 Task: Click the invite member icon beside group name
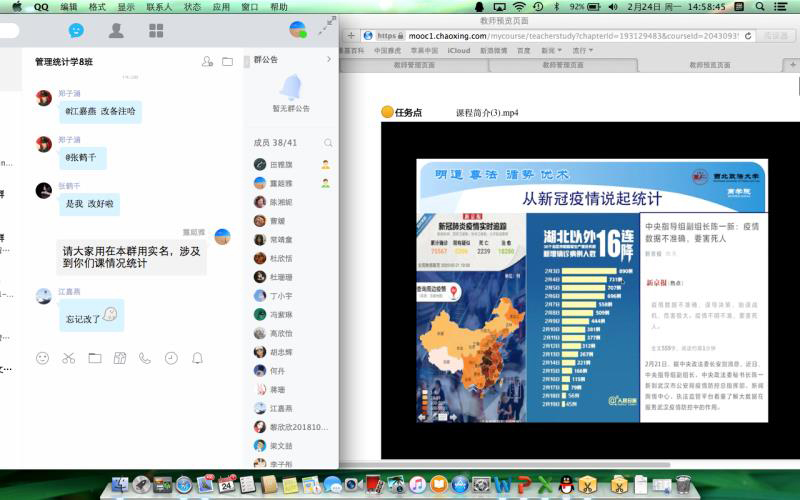coord(207,62)
